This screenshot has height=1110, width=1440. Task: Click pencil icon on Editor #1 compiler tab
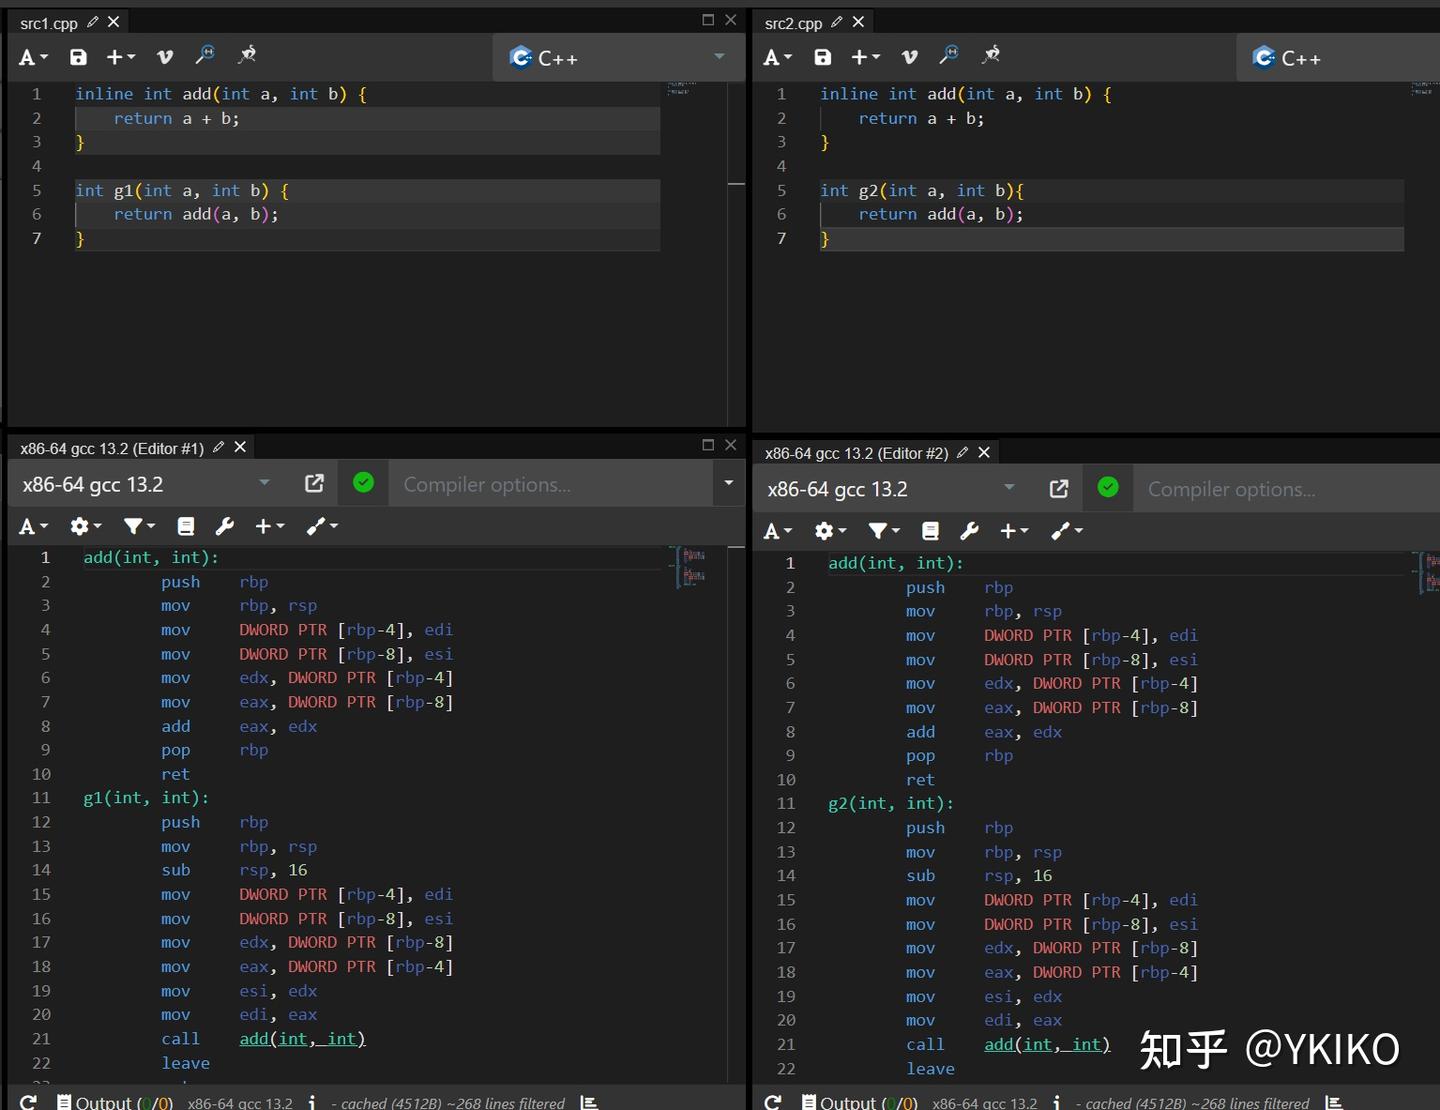[218, 447]
